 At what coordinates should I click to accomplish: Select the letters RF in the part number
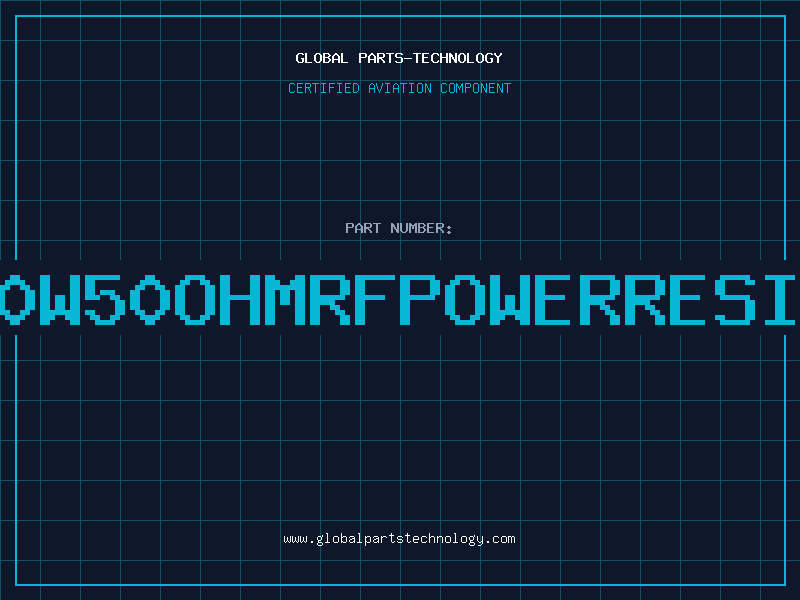click(x=353, y=299)
